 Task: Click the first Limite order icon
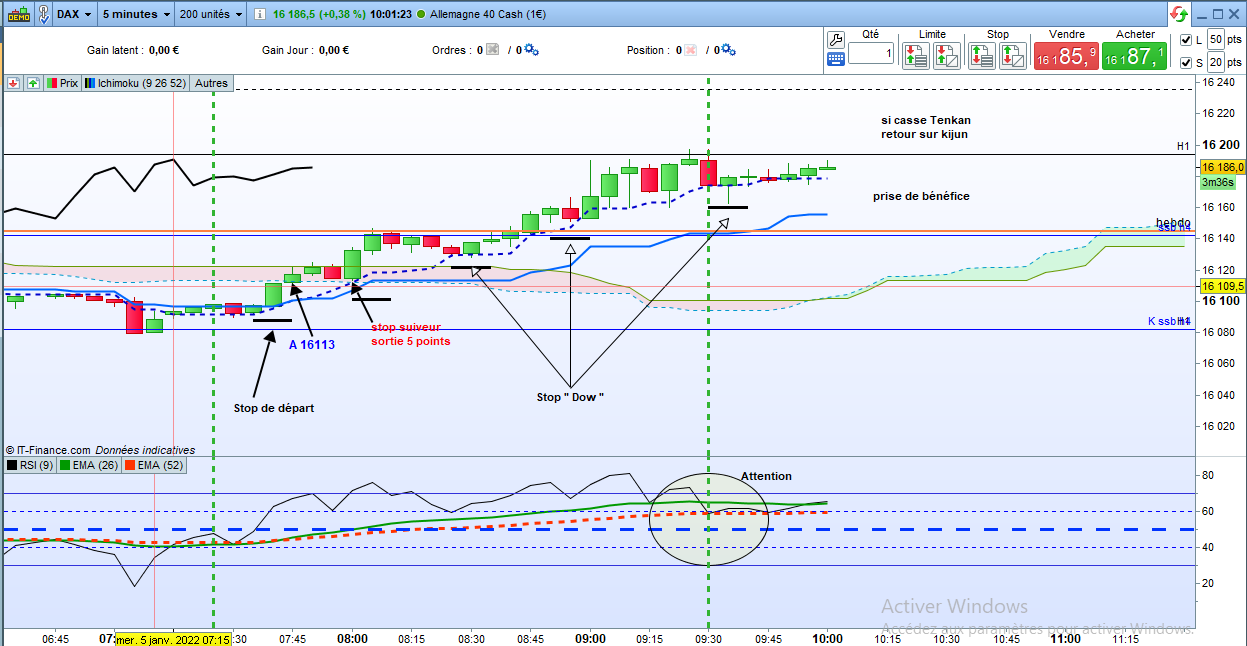point(916,57)
